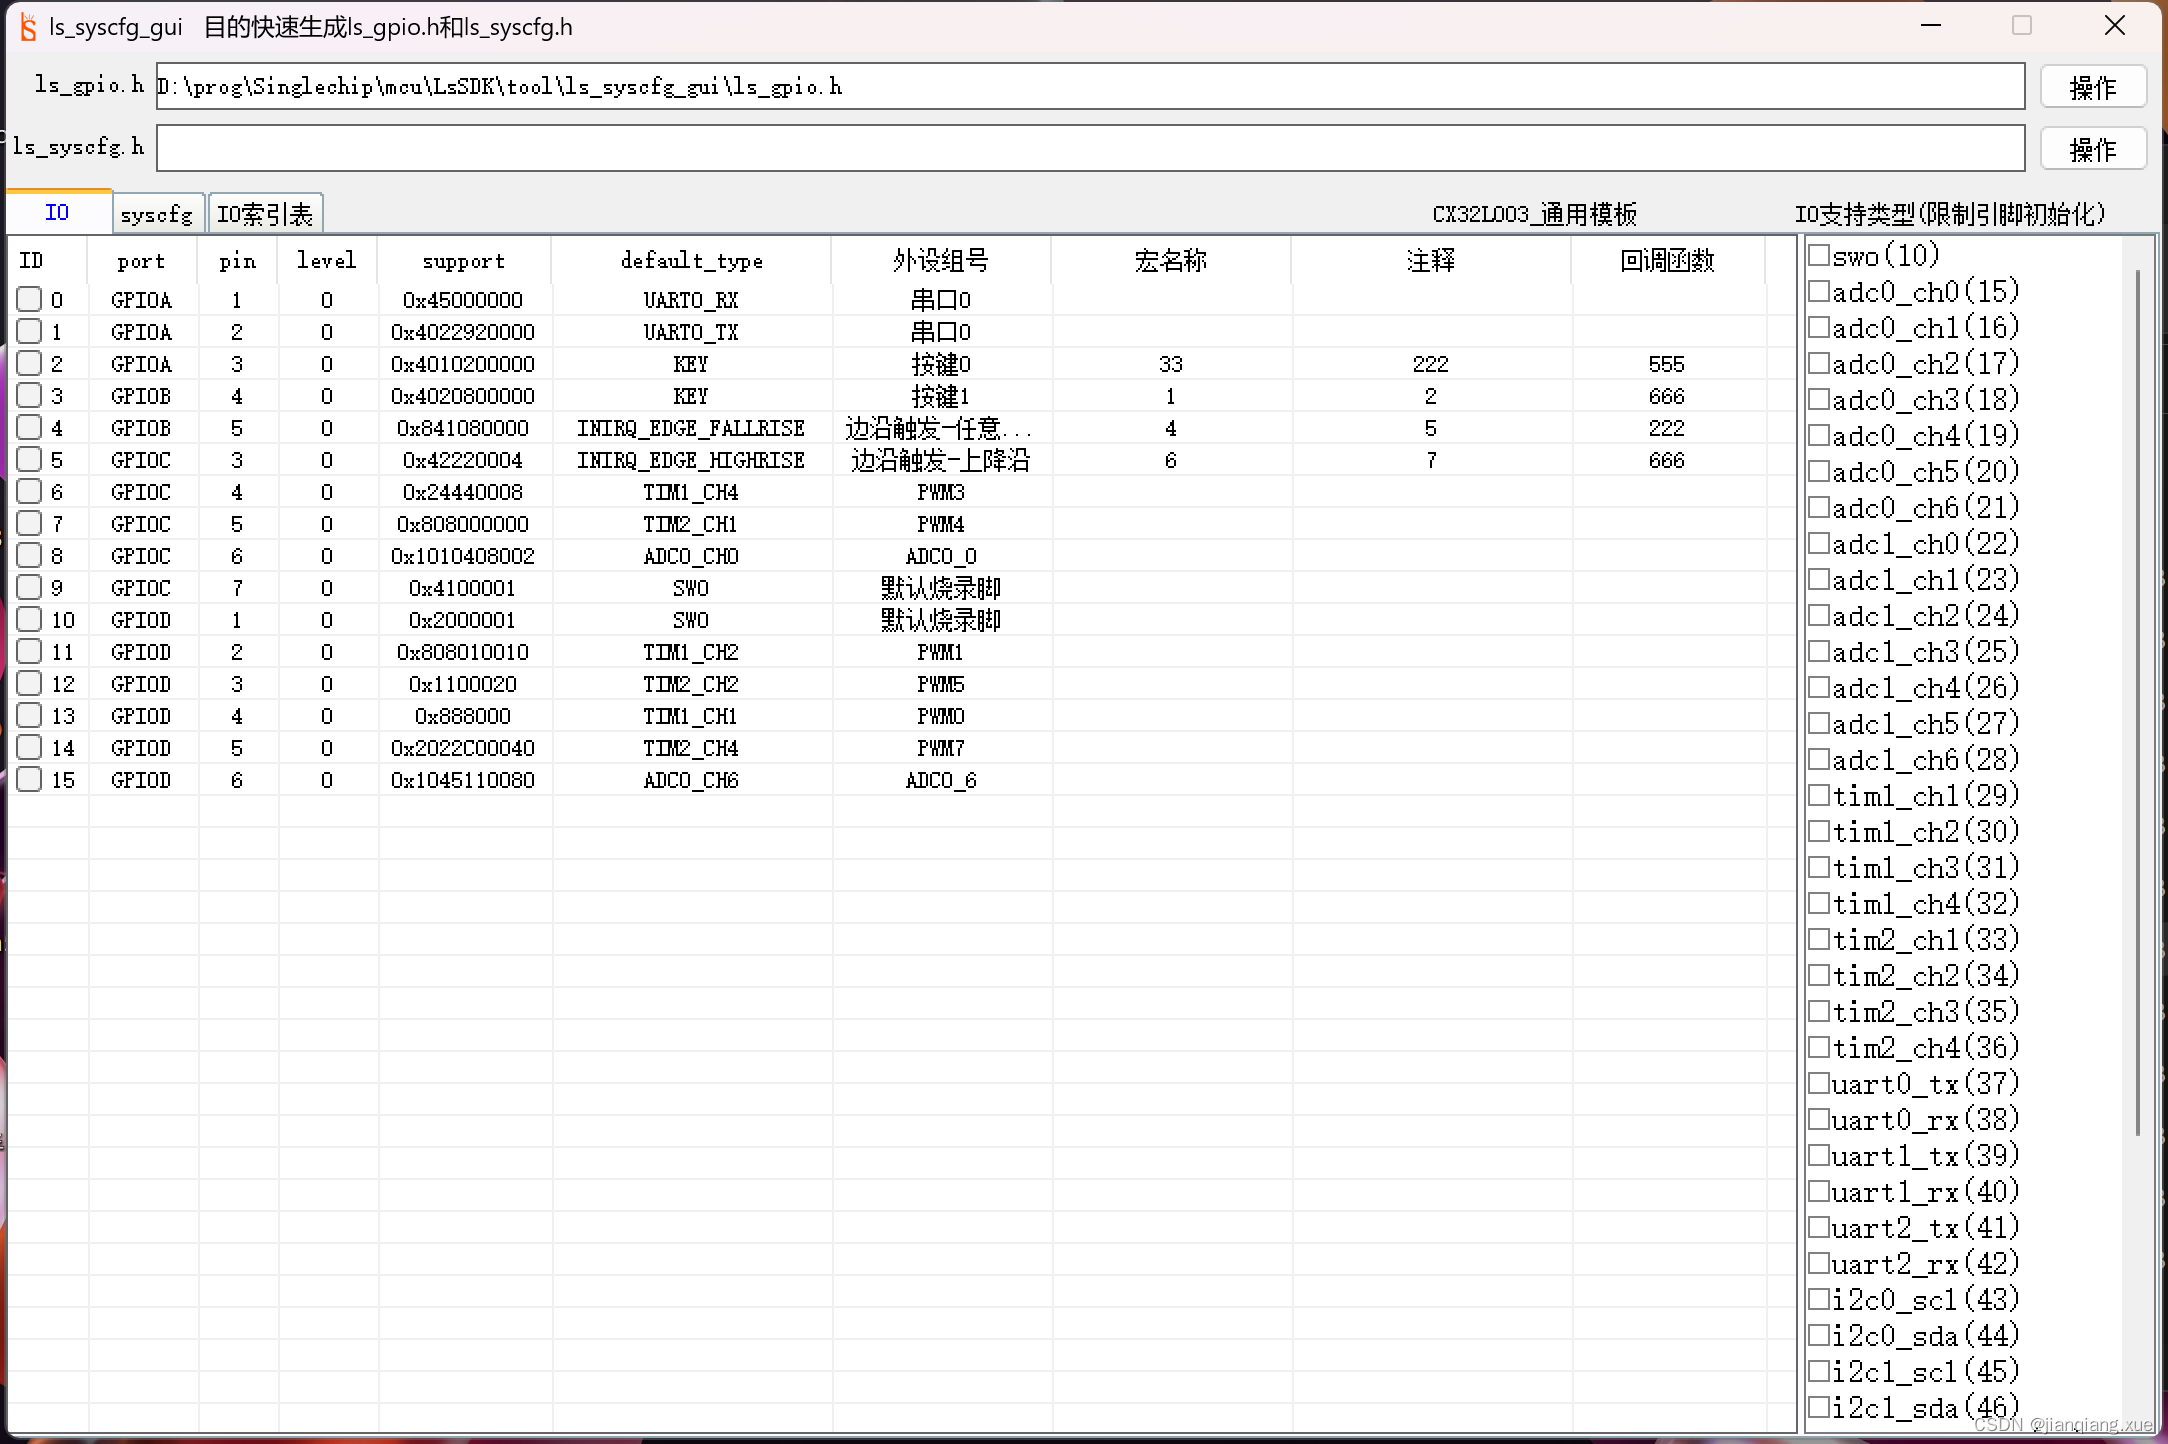This screenshot has height=1444, width=2168.
Task: Click the 按键1 peripheral group cell
Action: click(941, 396)
